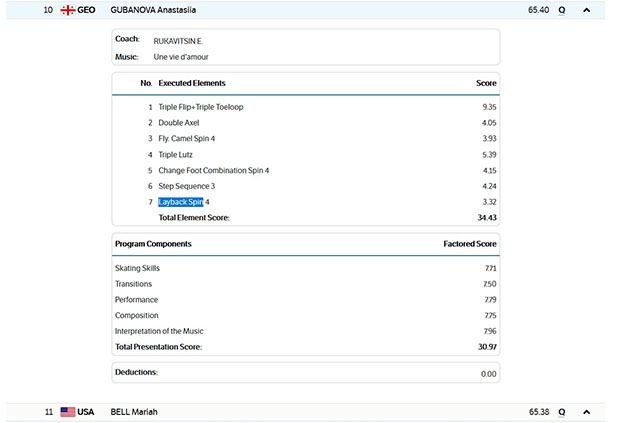The image size is (640, 423).
Task: Click the Georgia flag icon
Action: 67,10
